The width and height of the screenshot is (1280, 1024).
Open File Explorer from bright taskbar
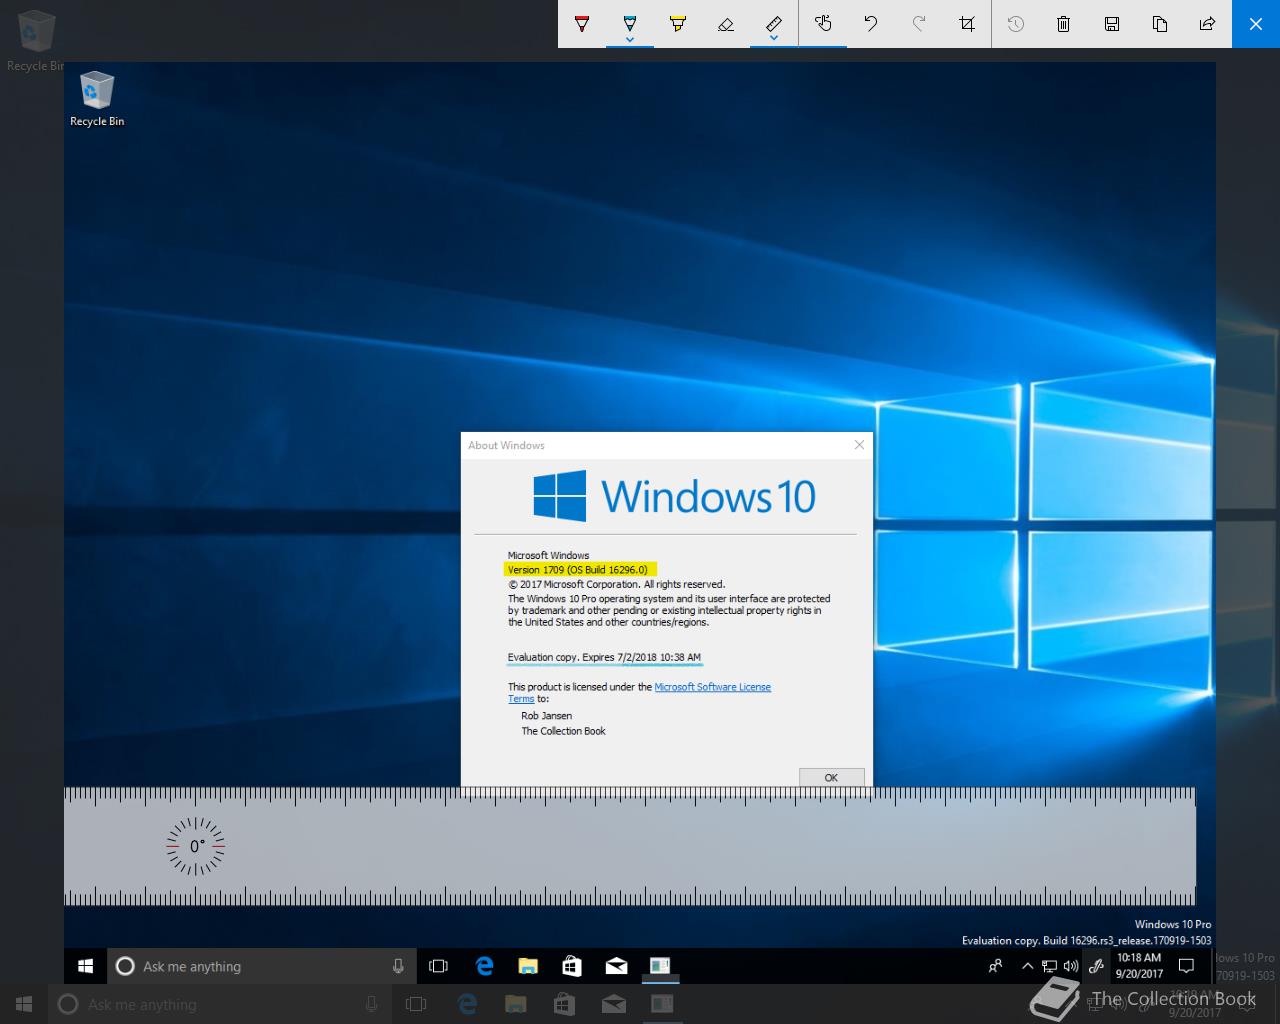[528, 966]
